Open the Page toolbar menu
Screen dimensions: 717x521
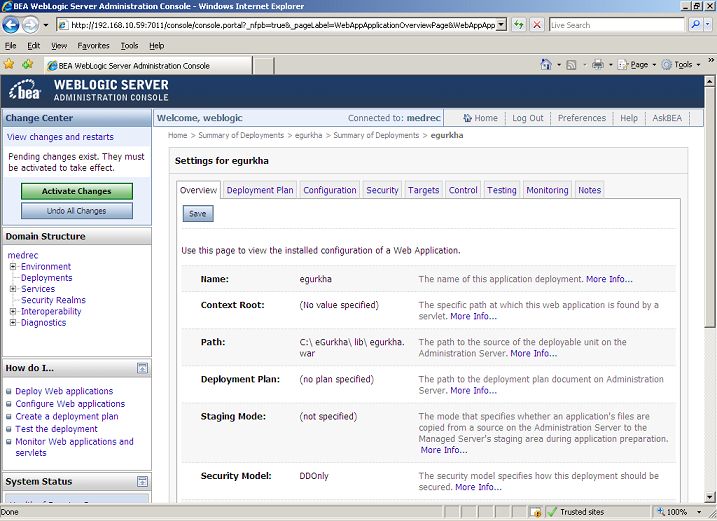click(x=637, y=65)
